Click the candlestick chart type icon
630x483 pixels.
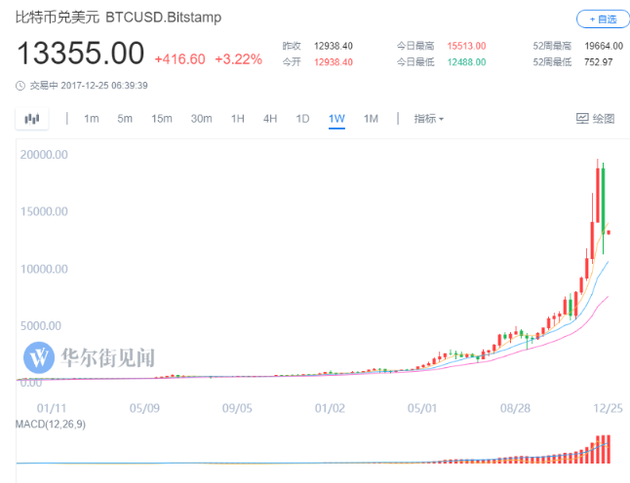click(32, 119)
